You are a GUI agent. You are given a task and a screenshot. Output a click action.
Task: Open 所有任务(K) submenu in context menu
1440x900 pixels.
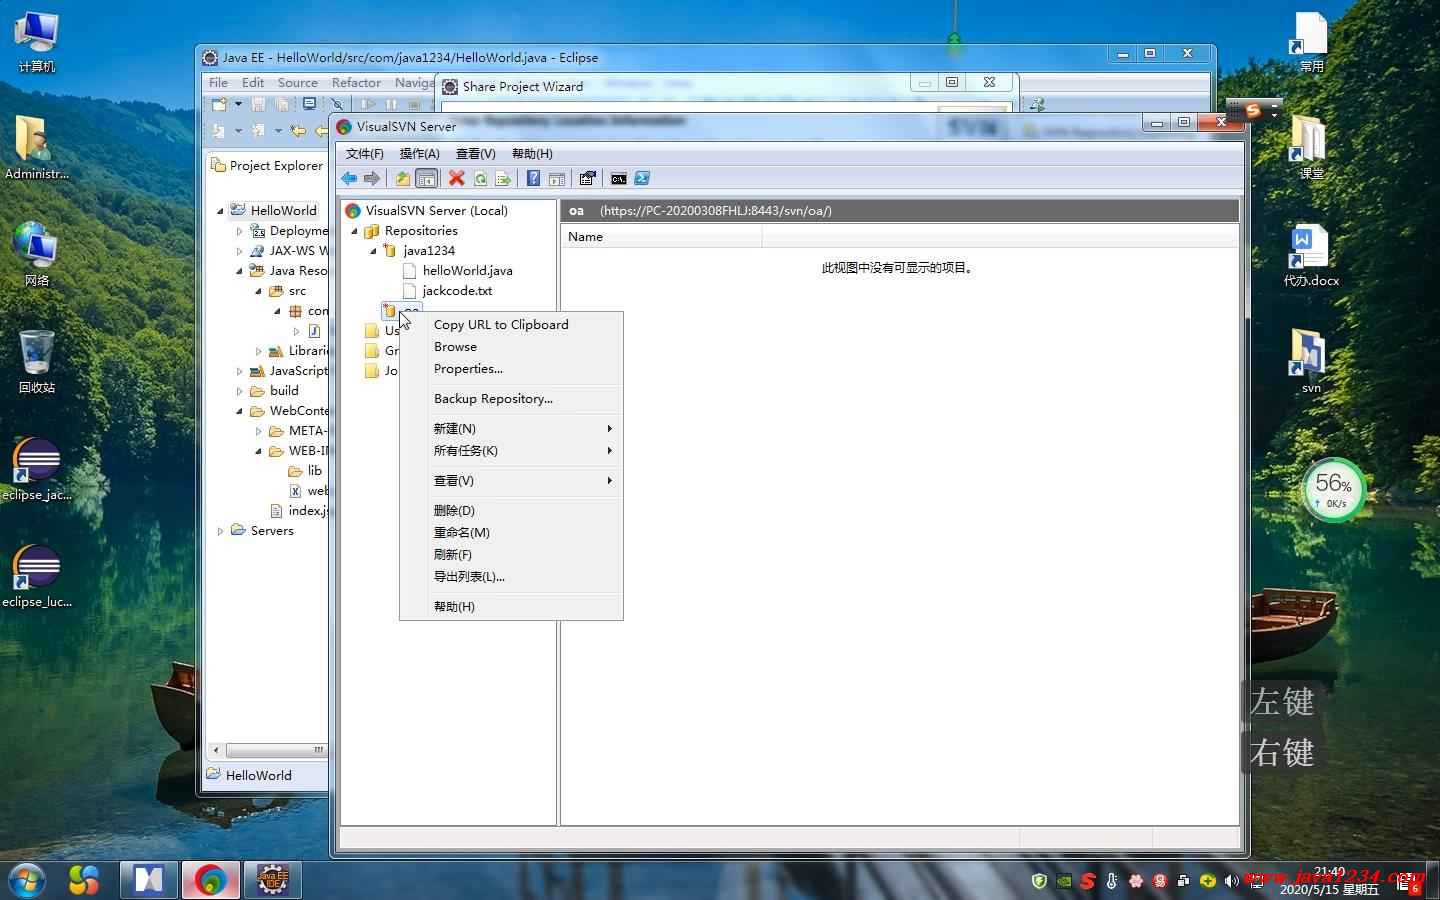tap(511, 451)
